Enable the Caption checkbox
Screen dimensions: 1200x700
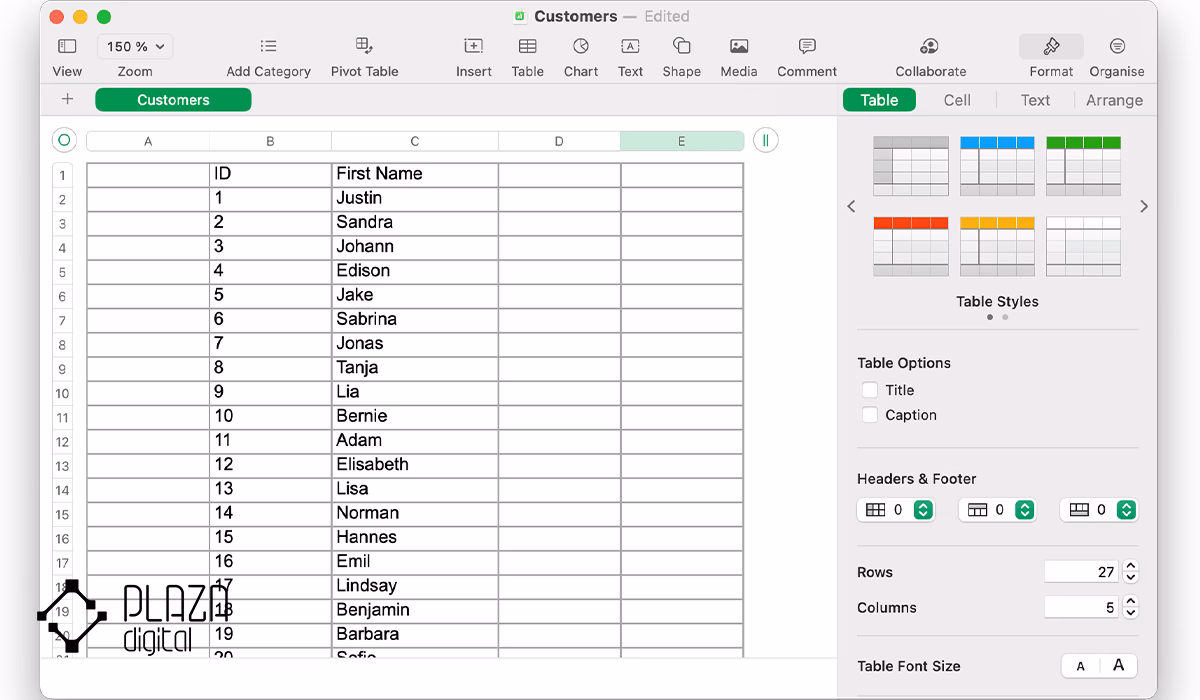870,415
